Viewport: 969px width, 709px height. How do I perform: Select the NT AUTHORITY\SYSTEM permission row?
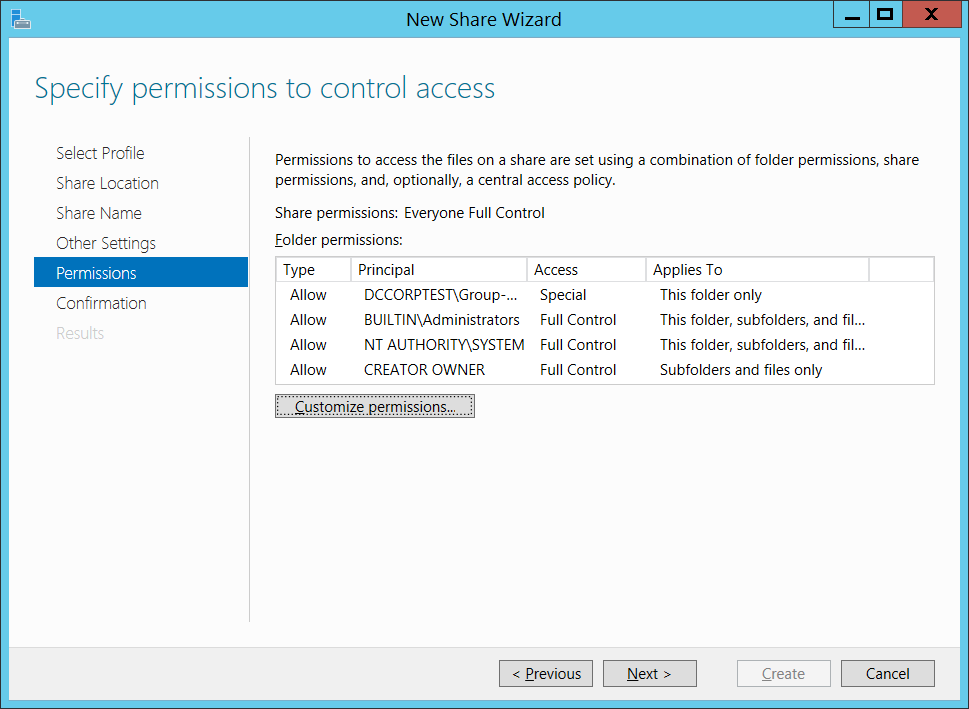pyautogui.click(x=604, y=344)
